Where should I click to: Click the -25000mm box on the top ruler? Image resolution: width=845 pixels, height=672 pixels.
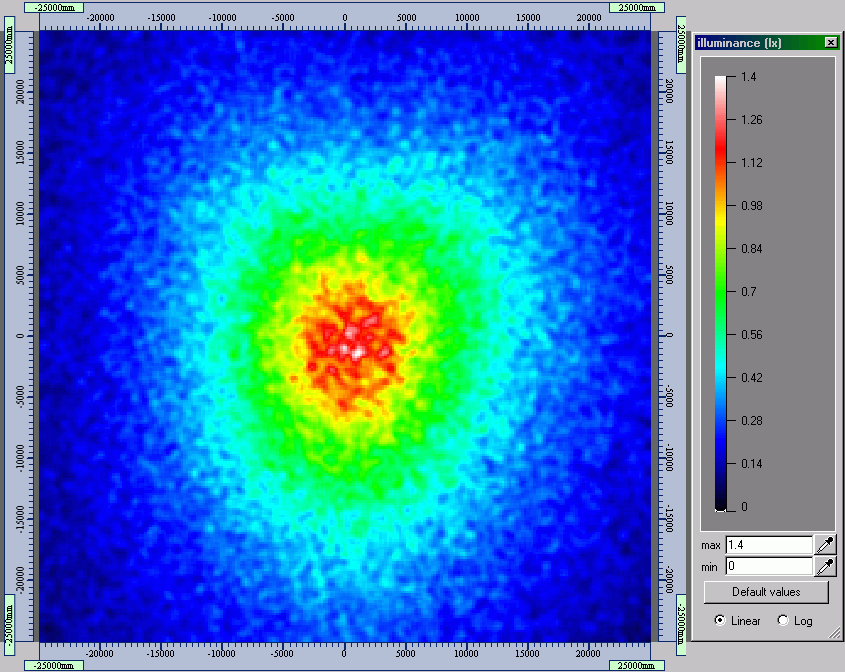click(x=54, y=8)
